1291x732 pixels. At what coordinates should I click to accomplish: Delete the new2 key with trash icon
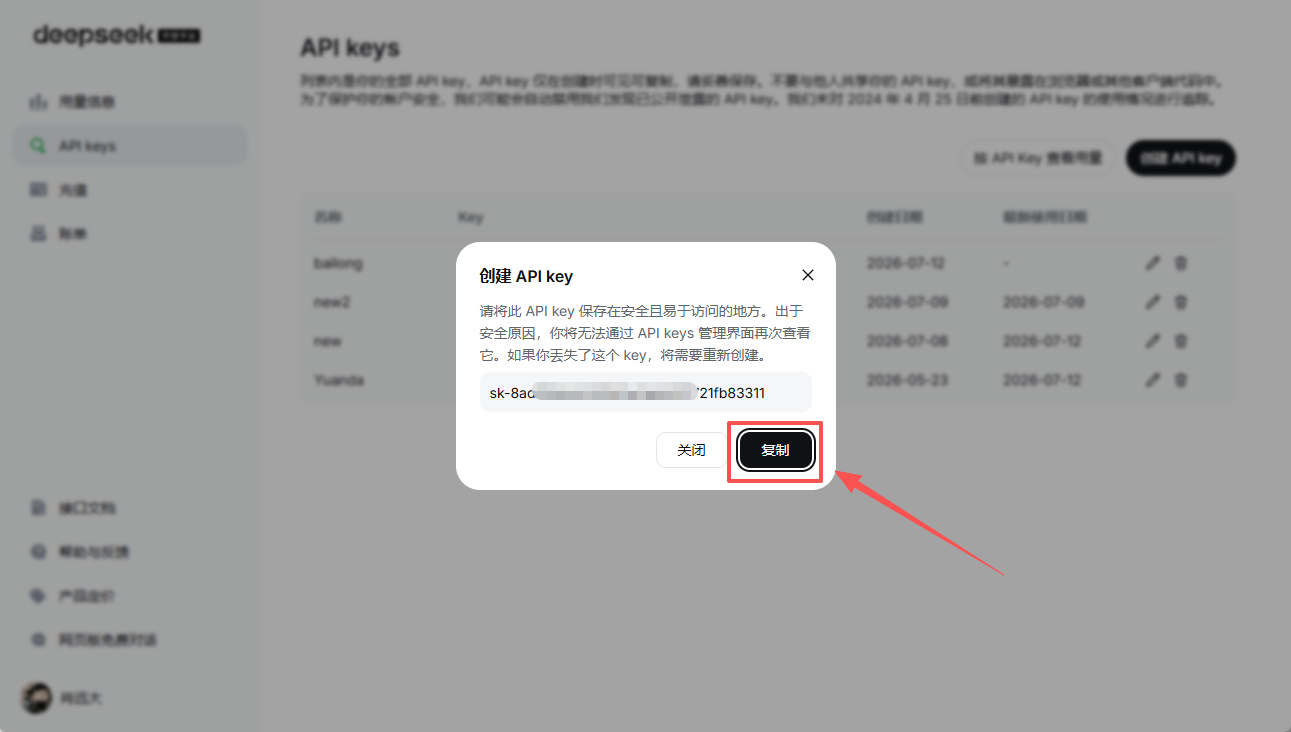tap(1181, 301)
